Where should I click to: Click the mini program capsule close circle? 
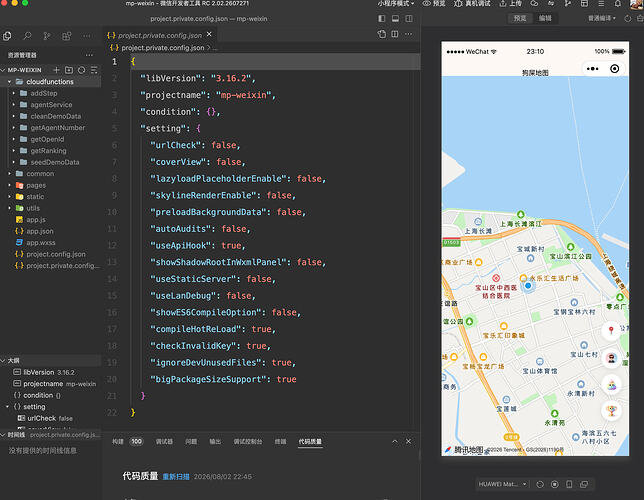pyautogui.click(x=614, y=69)
